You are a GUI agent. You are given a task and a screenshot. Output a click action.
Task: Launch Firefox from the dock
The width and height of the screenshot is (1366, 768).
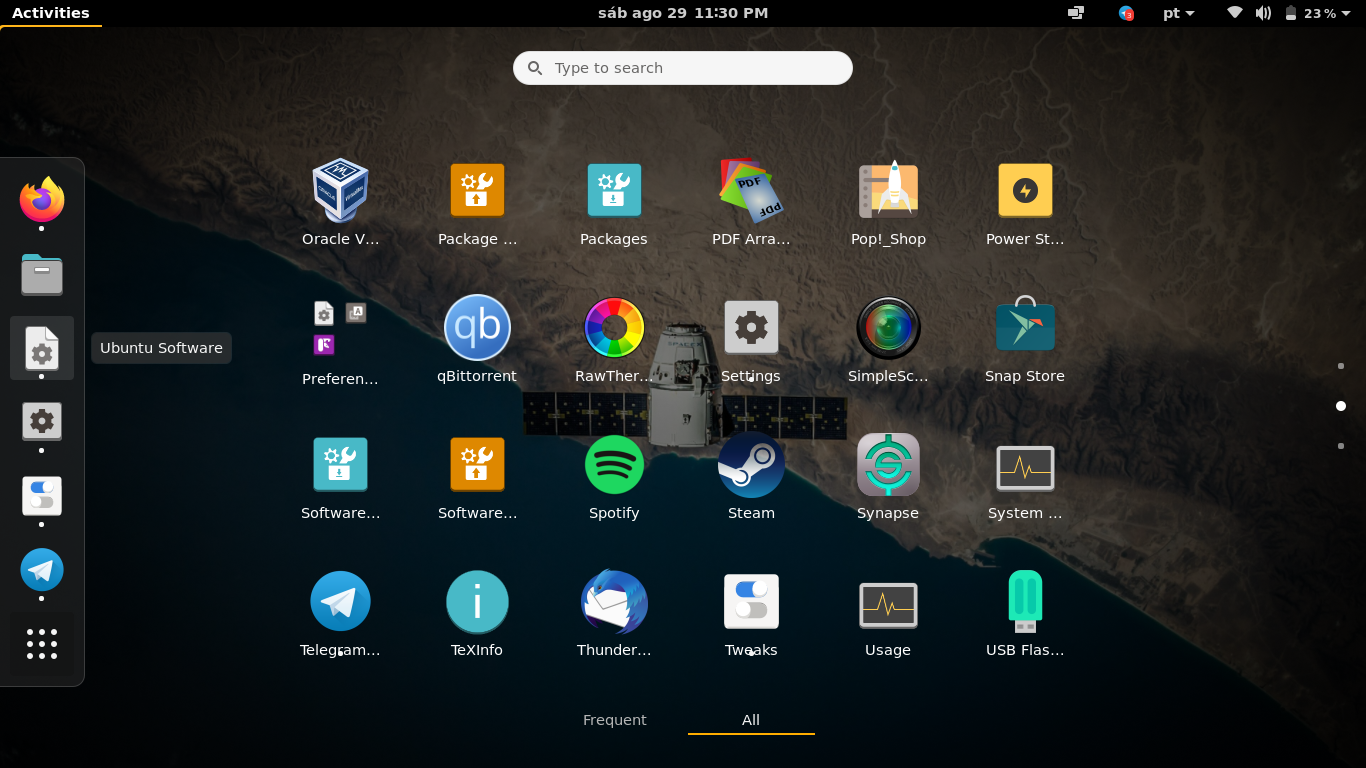42,198
